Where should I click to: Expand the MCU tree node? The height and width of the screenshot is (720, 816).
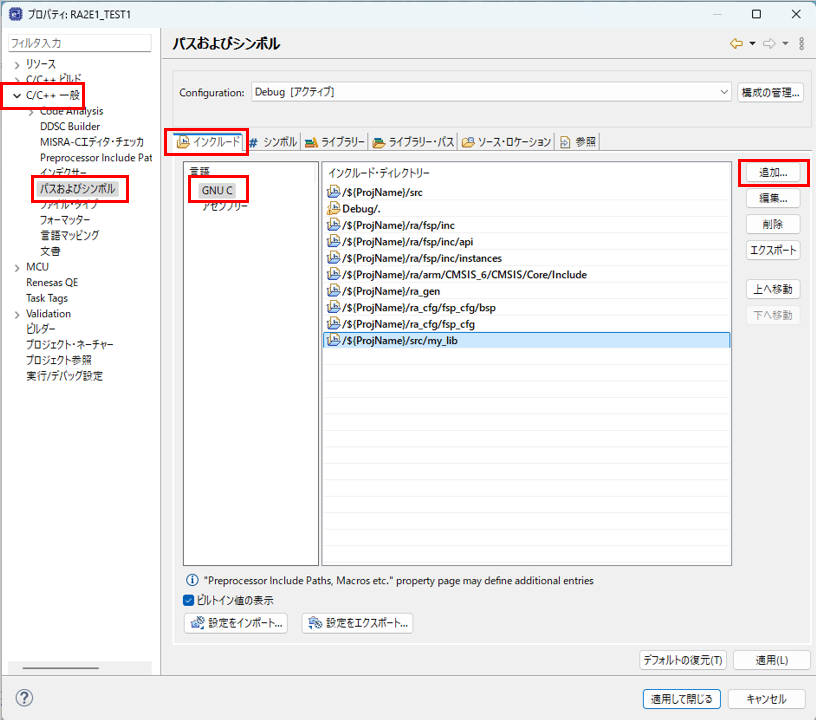[17, 267]
